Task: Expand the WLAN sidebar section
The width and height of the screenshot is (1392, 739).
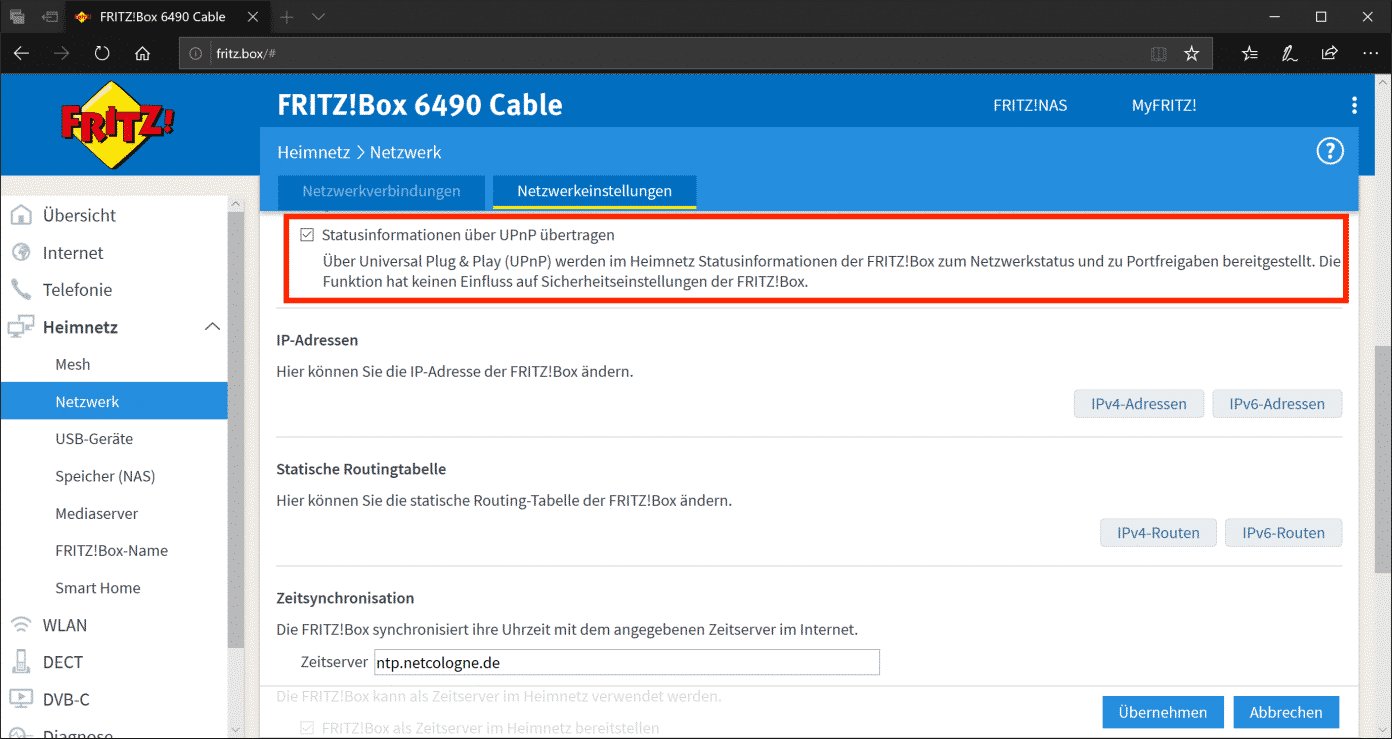Action: pos(65,625)
